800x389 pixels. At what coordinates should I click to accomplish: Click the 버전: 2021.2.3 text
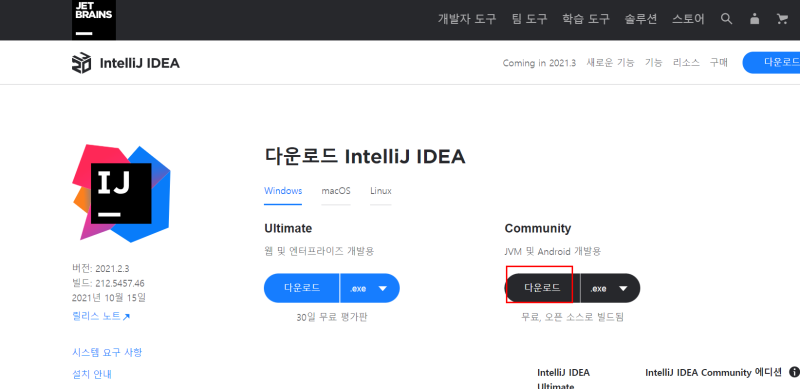(101, 269)
